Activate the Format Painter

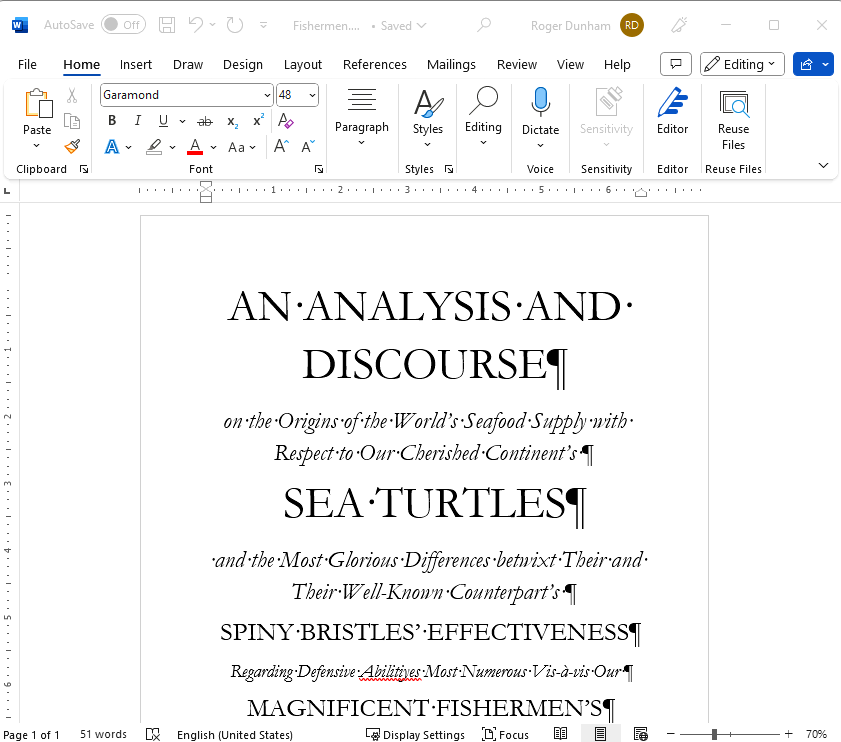click(x=71, y=145)
